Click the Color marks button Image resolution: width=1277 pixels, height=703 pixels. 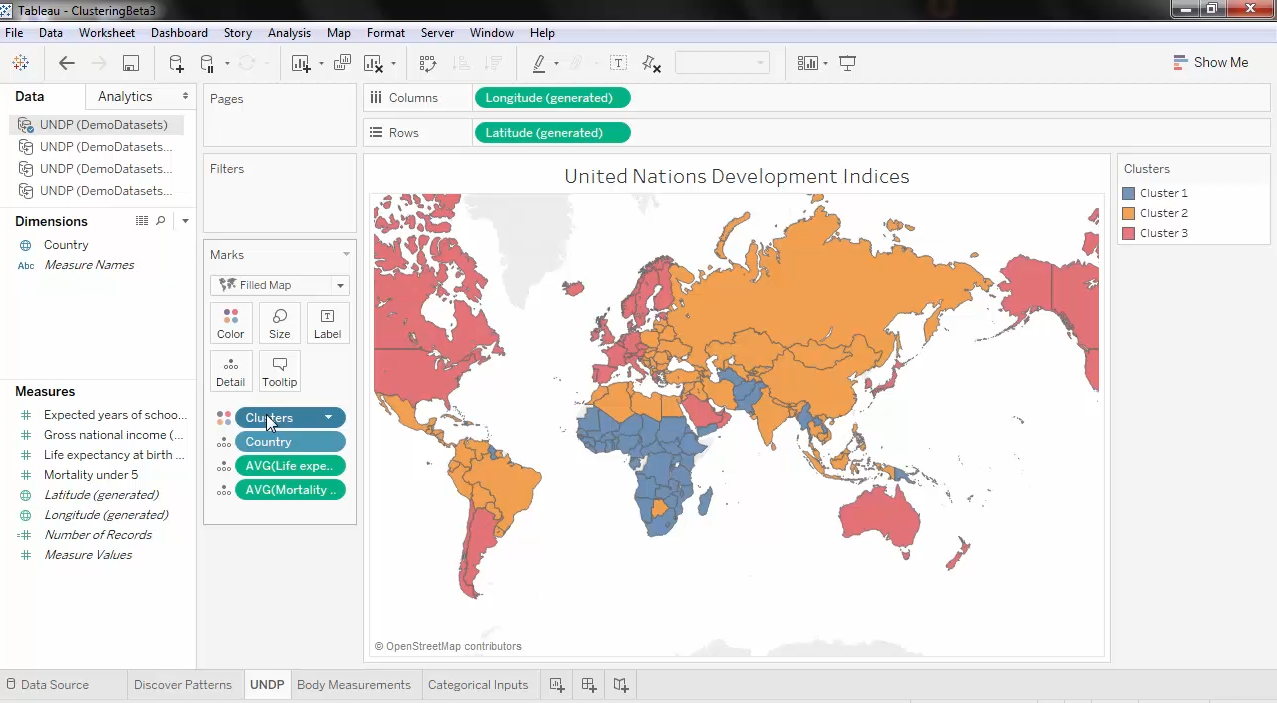(231, 323)
